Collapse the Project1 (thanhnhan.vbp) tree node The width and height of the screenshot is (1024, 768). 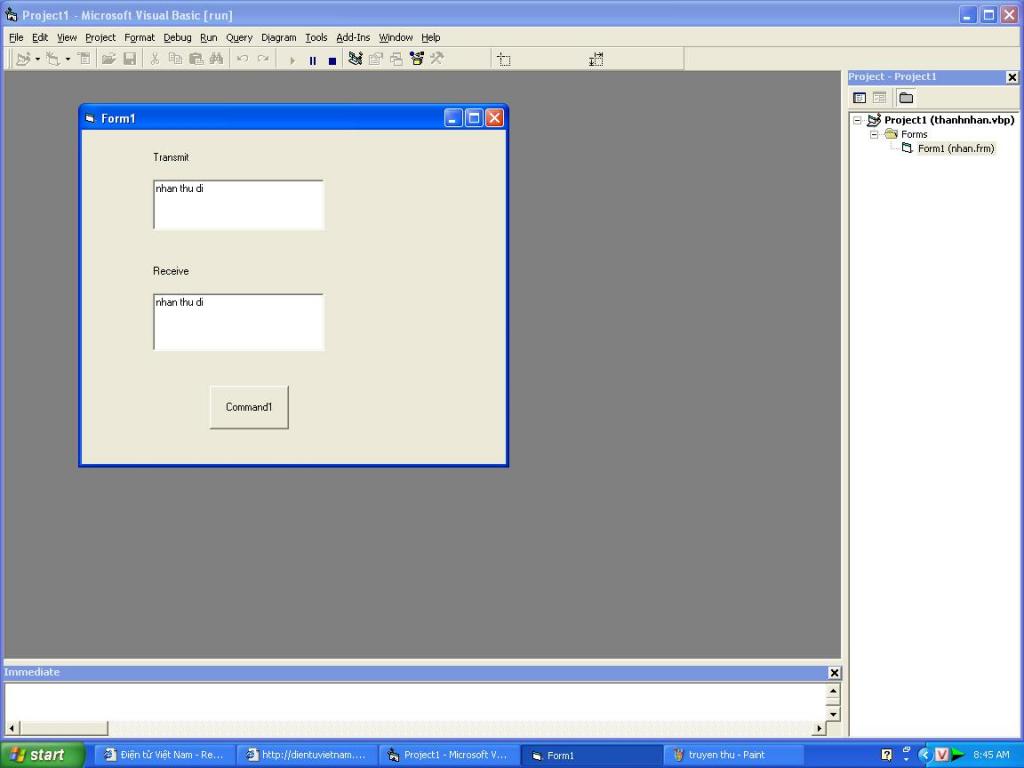point(857,120)
